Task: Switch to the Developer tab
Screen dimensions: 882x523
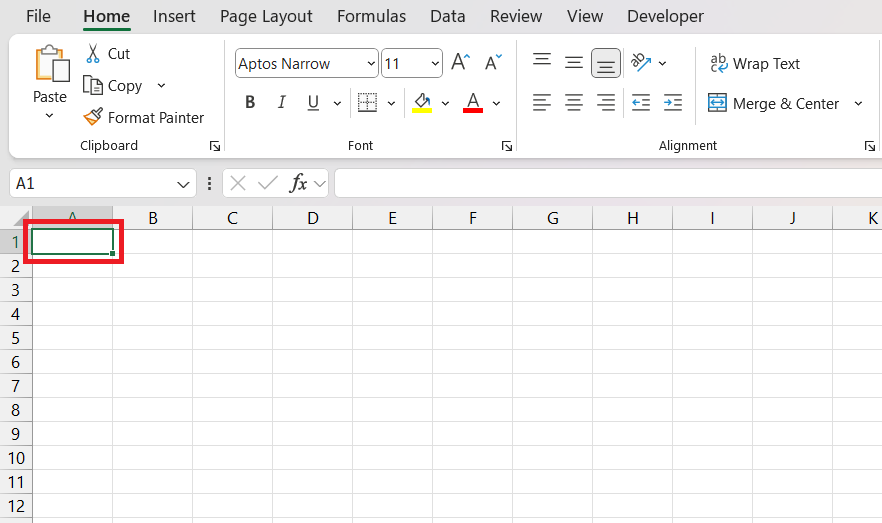Action: [x=665, y=16]
